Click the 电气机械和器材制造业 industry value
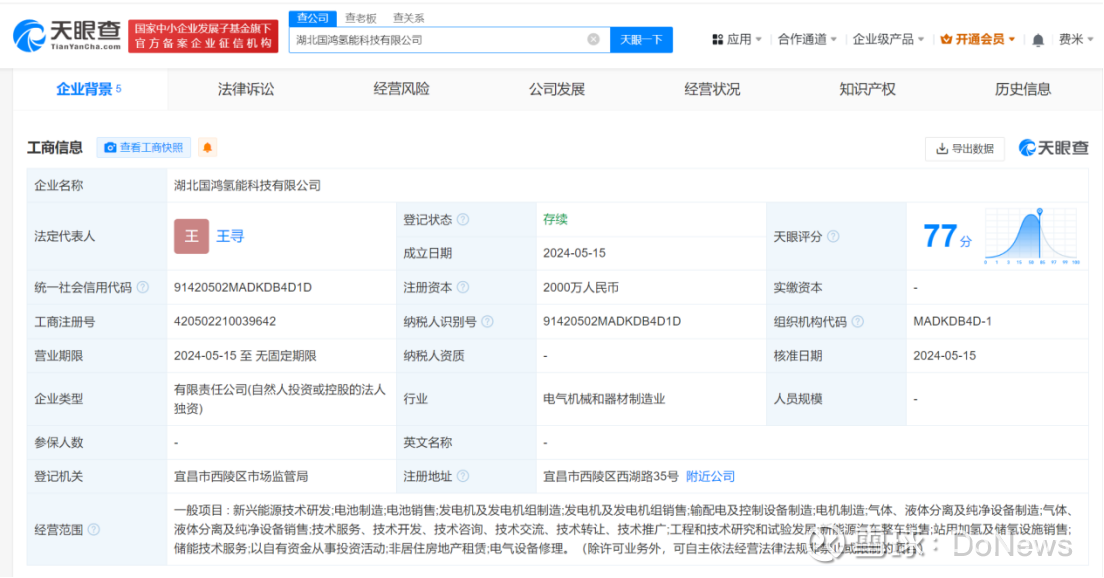The width and height of the screenshot is (1104, 578). (x=604, y=398)
